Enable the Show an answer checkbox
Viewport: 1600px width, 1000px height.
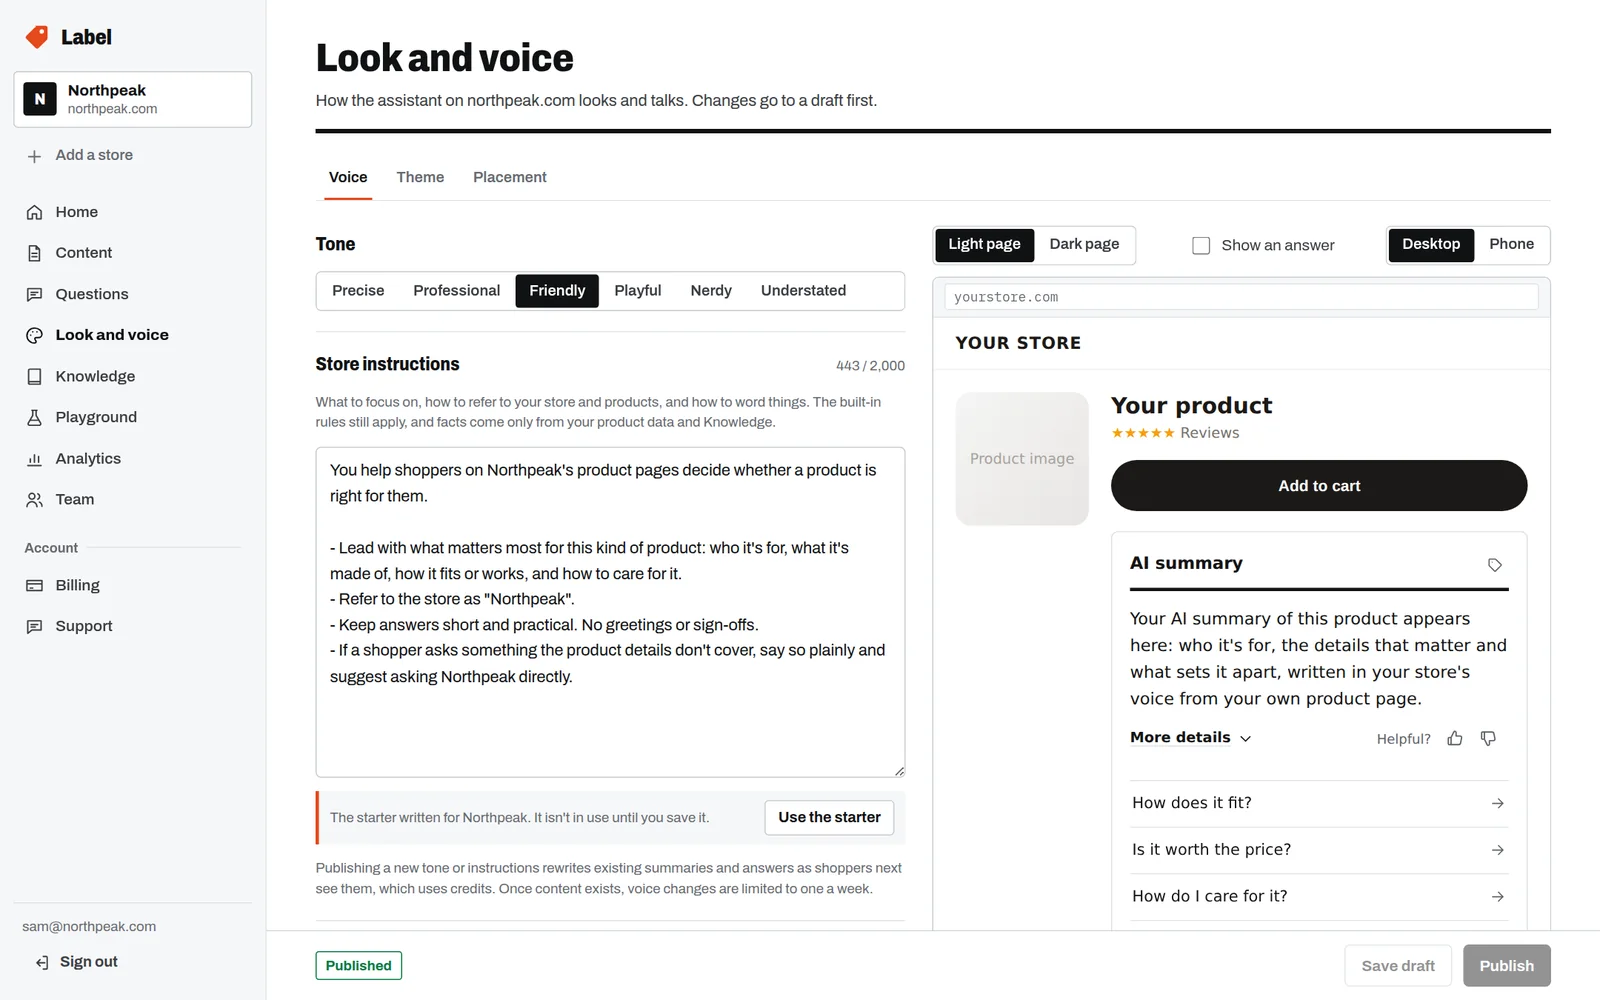coord(1201,245)
